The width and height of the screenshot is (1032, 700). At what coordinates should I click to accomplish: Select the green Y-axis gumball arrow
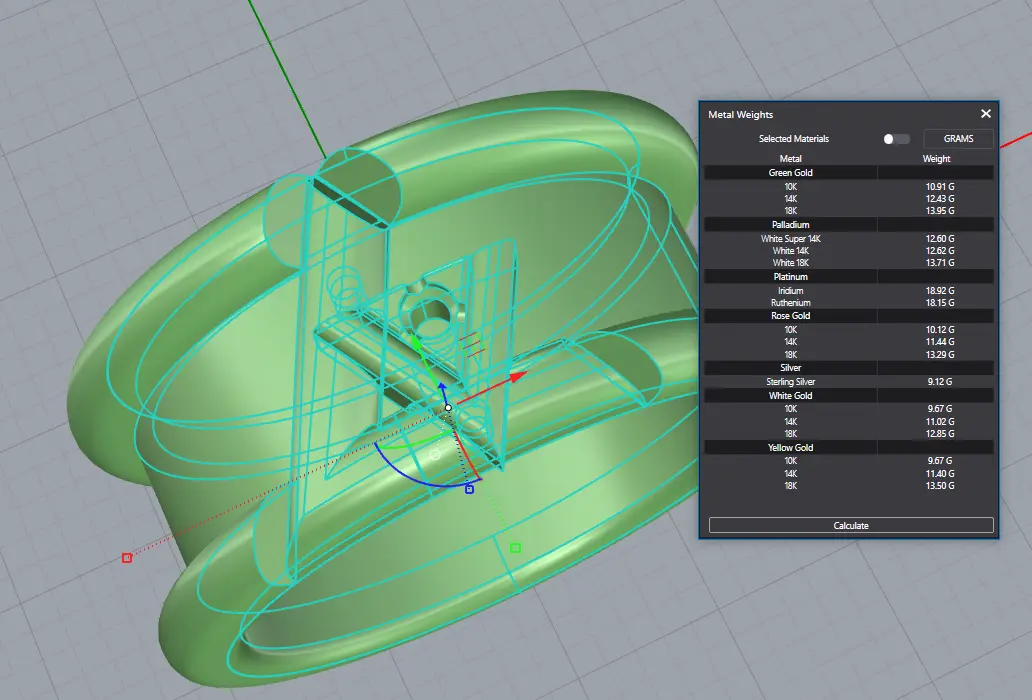tap(417, 343)
